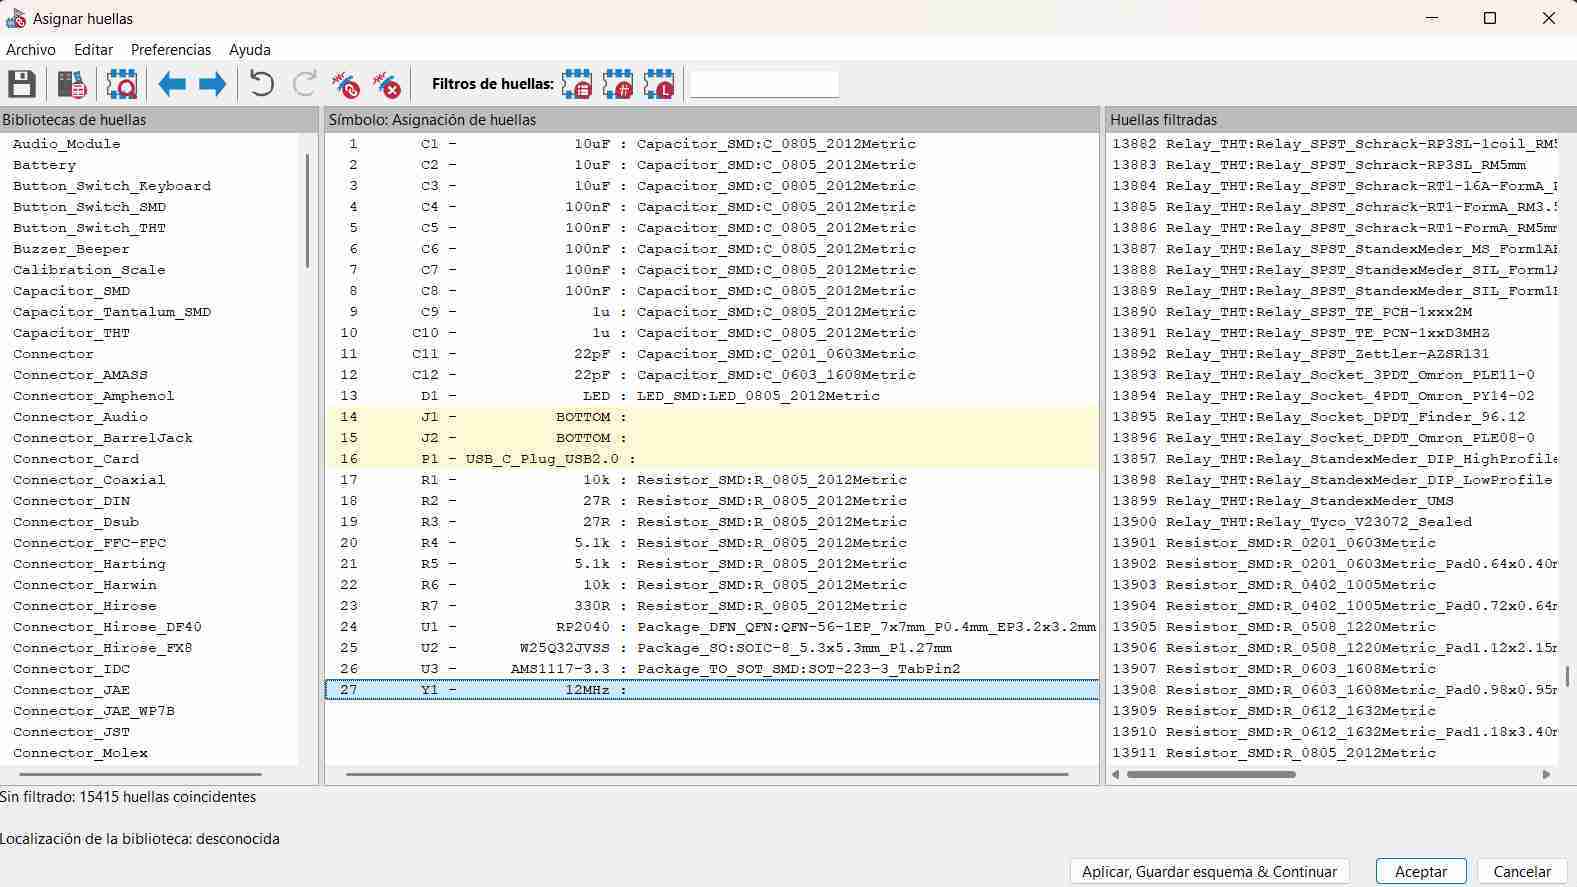Select footprint 13911 Resistor_SMD:R_0805_2012Metric

tap(1334, 753)
